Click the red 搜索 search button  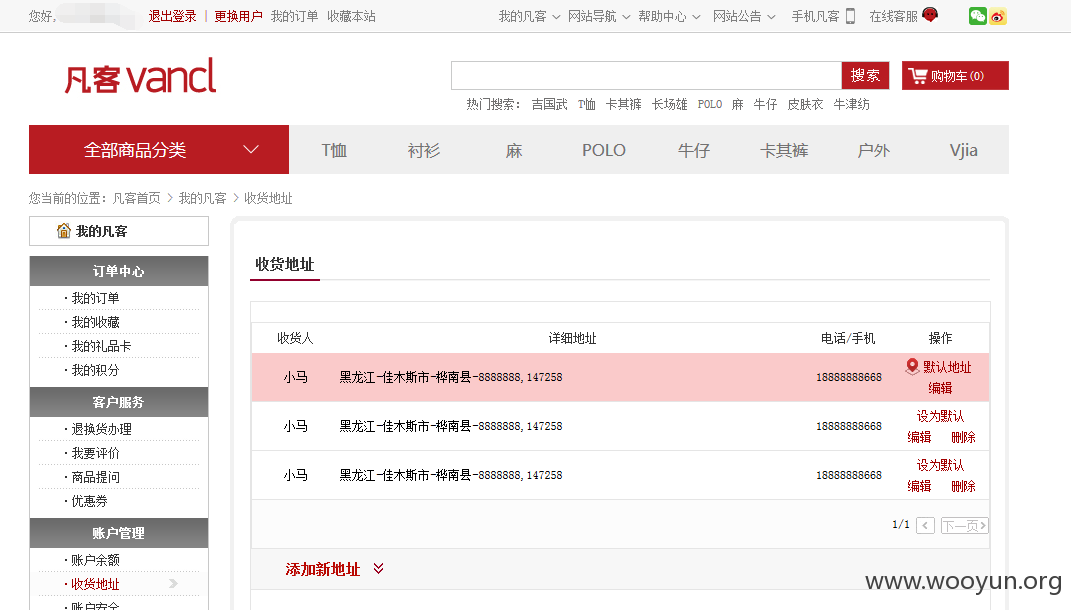pos(865,75)
